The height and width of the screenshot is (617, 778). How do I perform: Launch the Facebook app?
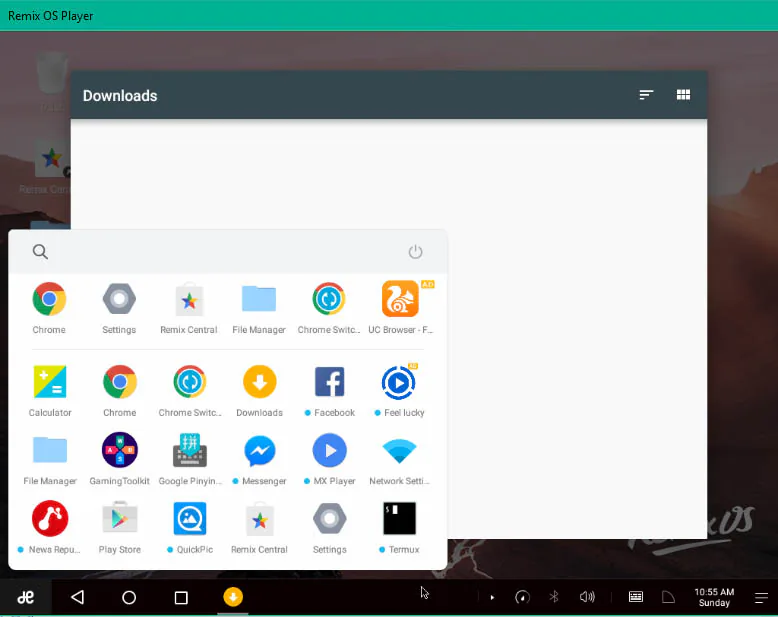tap(329, 382)
